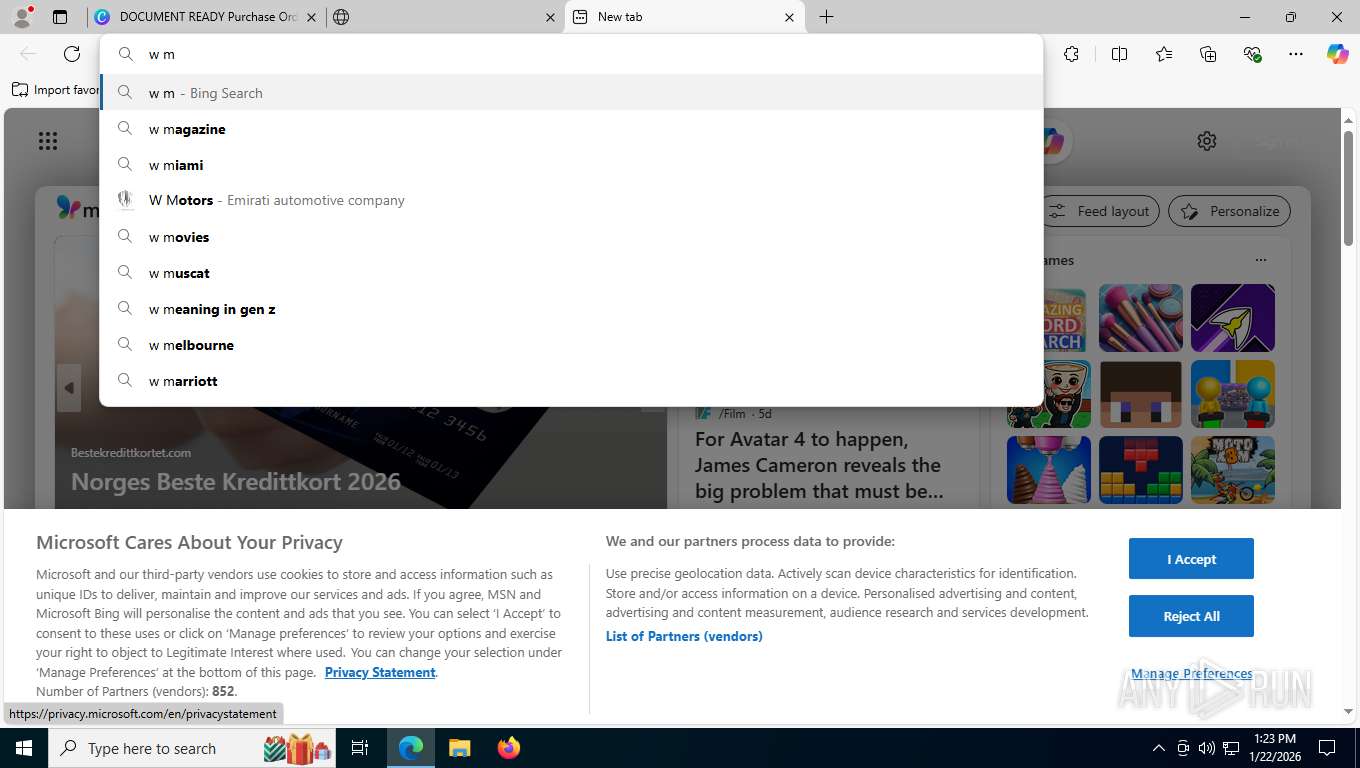Viewport: 1360px width, 768px height.
Task: Close the DOCUMENT READY Purchase Order tab
Action: coord(311,17)
